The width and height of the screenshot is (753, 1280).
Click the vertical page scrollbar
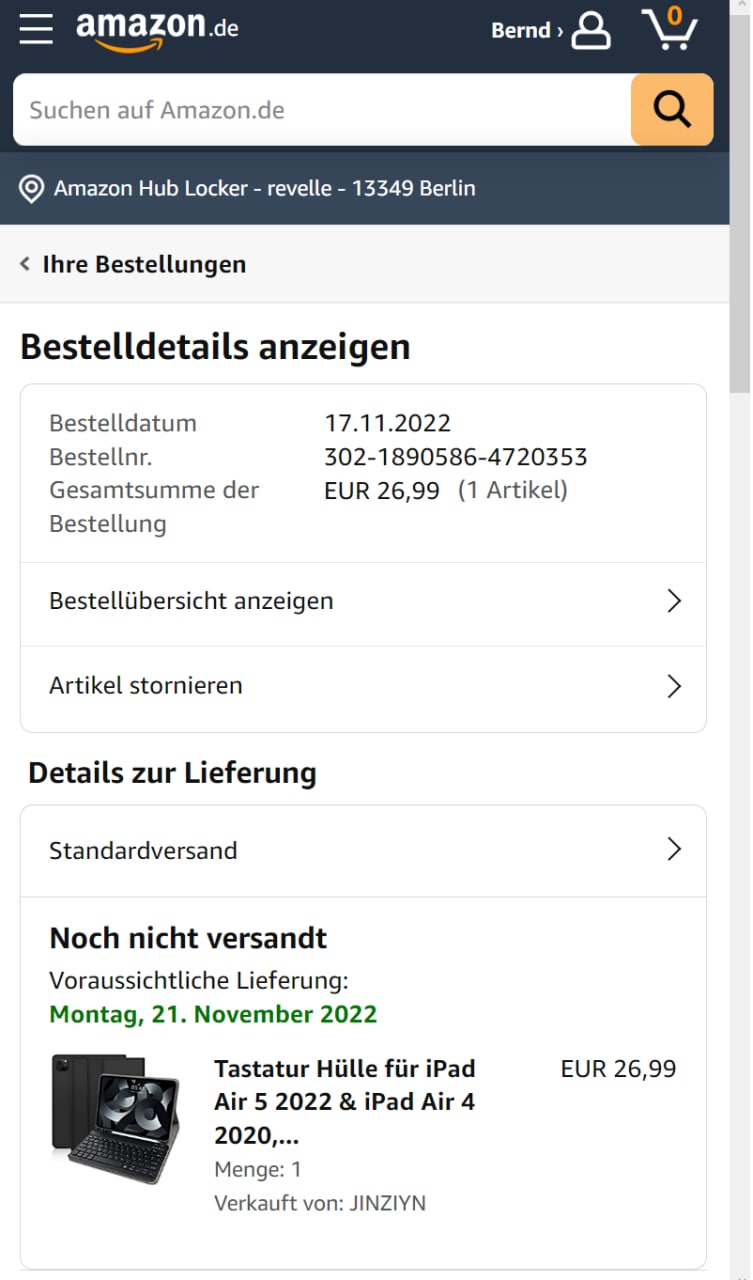point(740,300)
